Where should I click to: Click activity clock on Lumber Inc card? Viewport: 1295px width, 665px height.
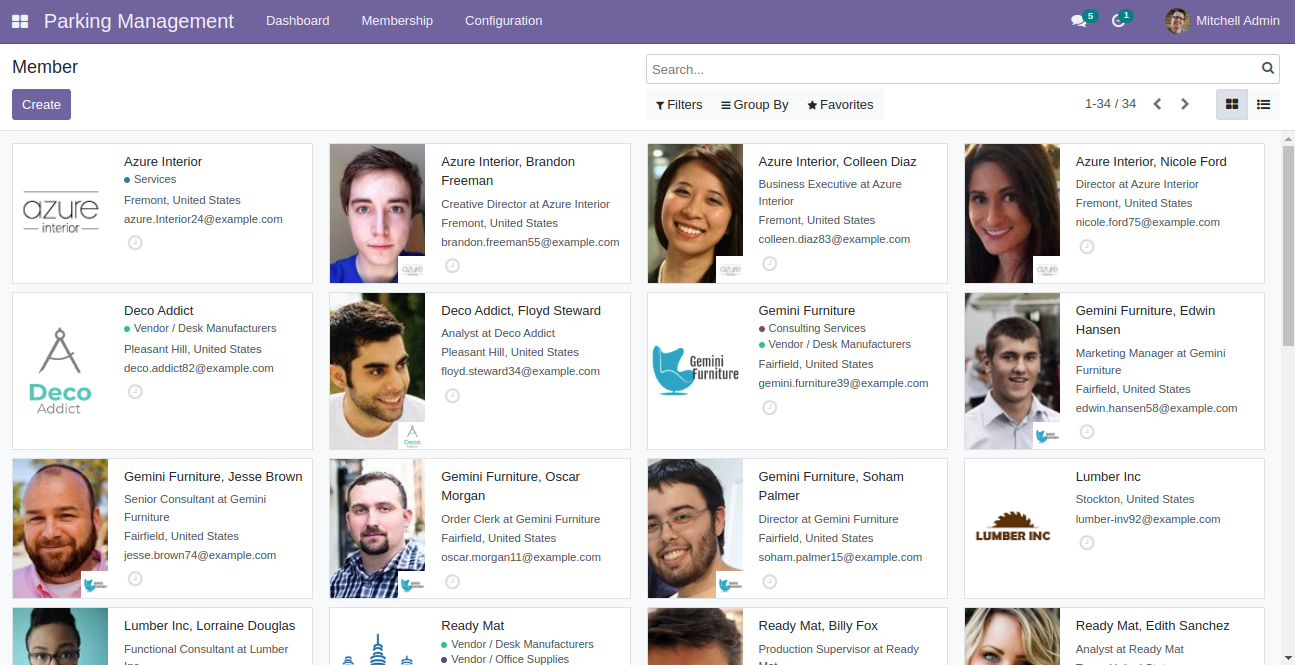click(1087, 543)
